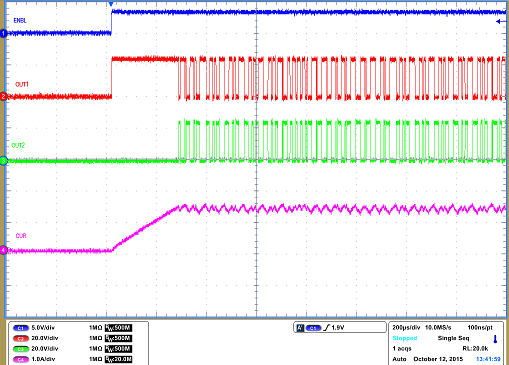Click the red C2 channel badge
The width and height of the screenshot is (509, 365).
click(x=21, y=339)
